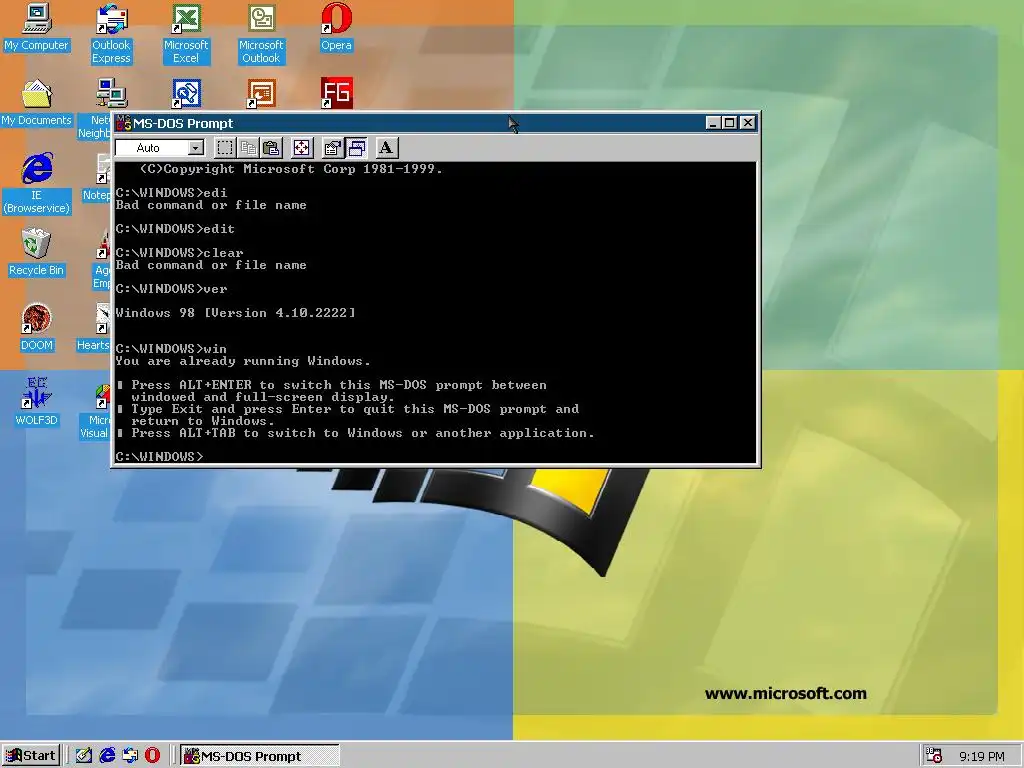The height and width of the screenshot is (768, 1024).
Task: Select the IE (Browservice) desktop icon
Action: pyautogui.click(x=36, y=184)
